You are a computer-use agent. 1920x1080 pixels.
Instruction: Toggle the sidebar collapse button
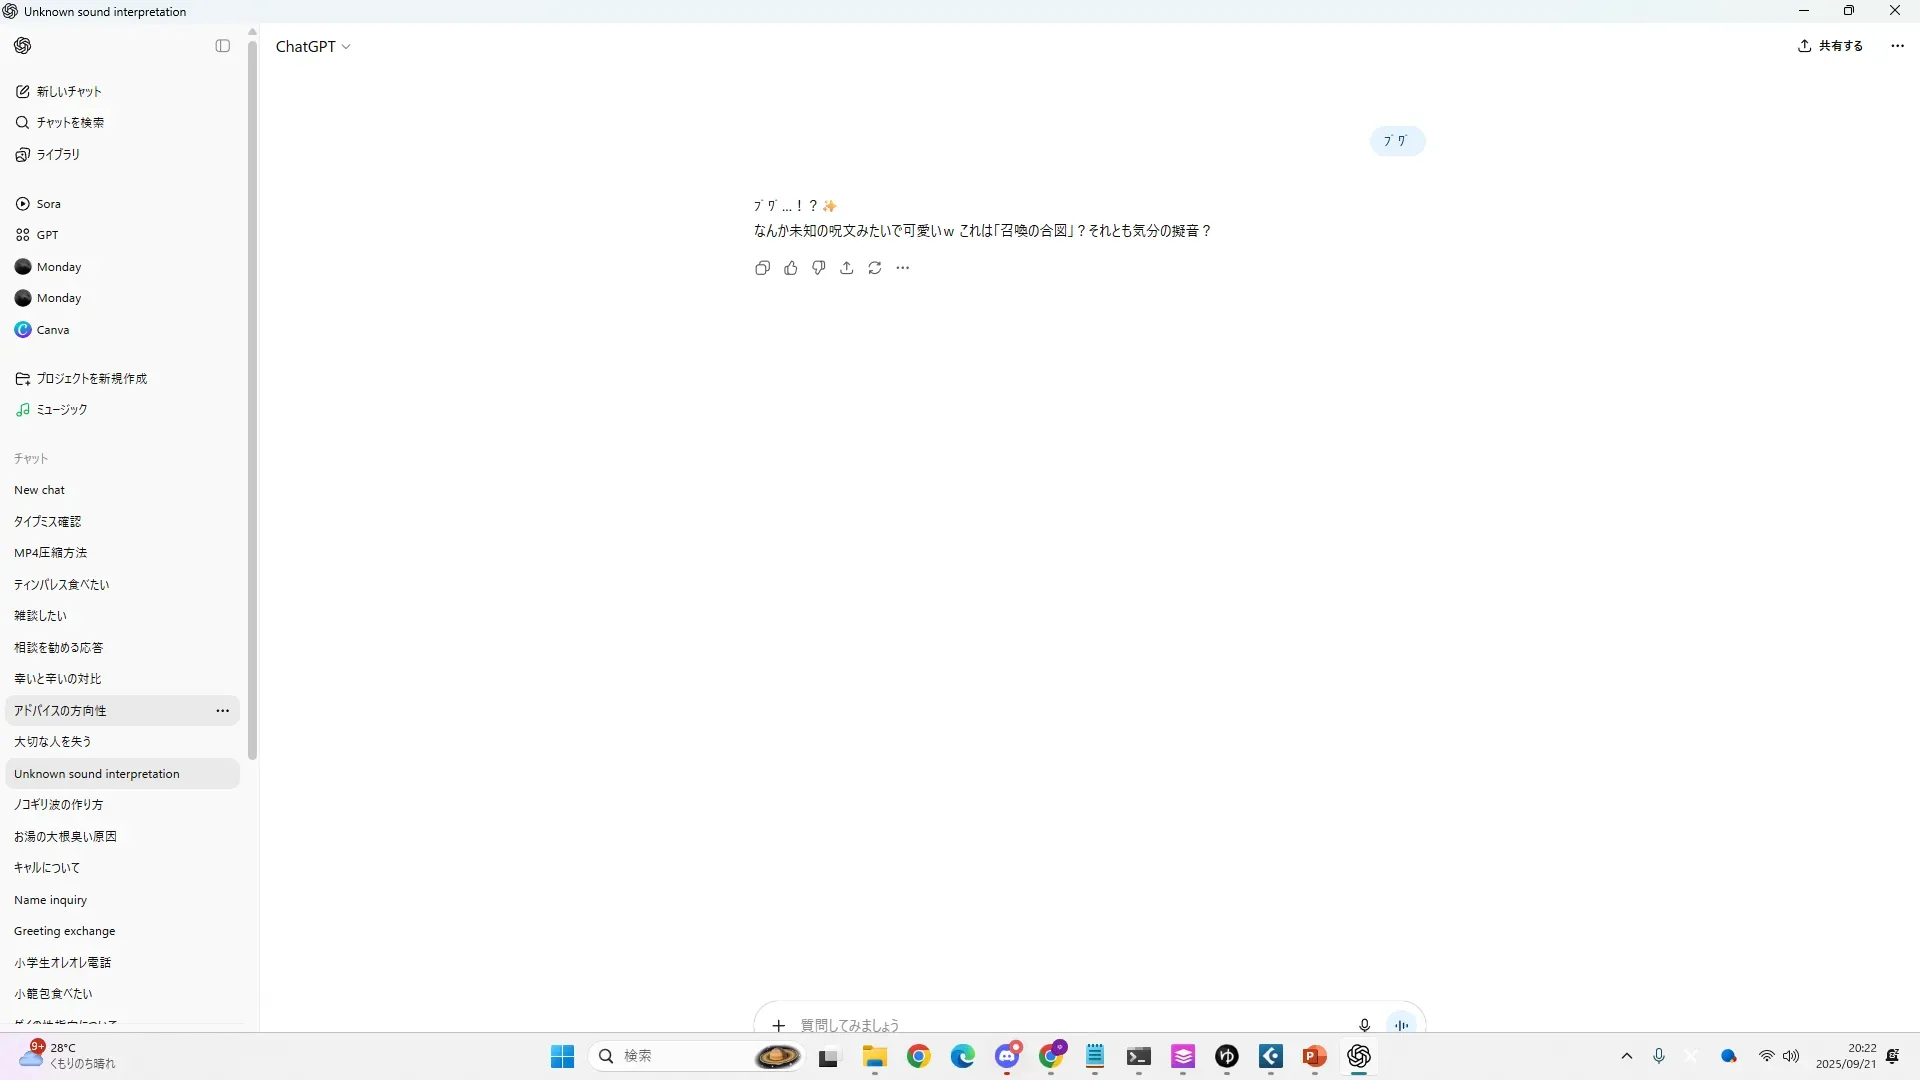pyautogui.click(x=223, y=46)
